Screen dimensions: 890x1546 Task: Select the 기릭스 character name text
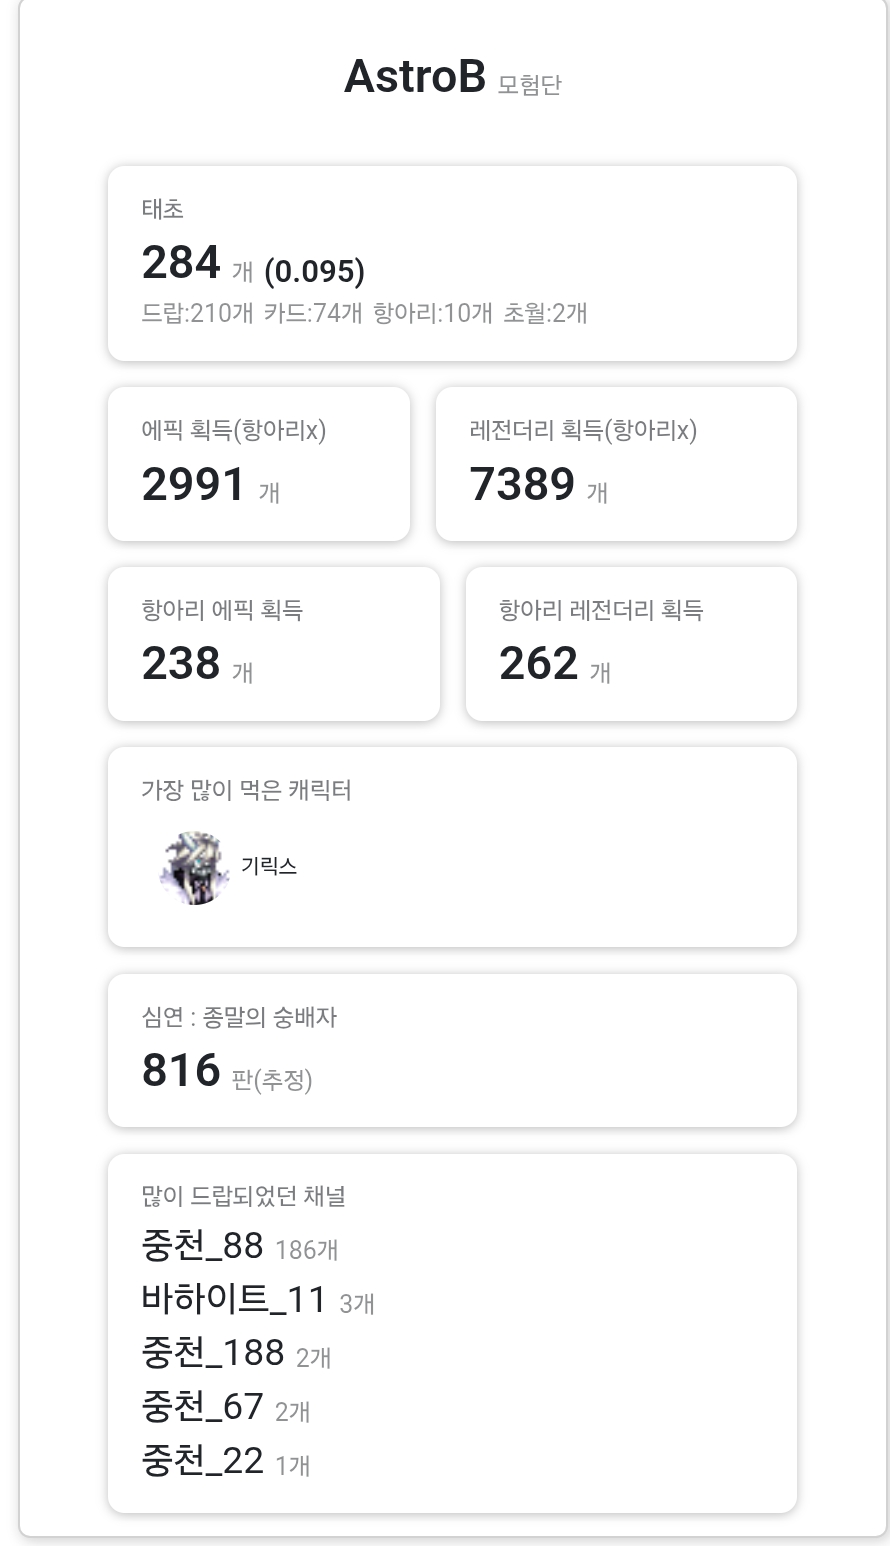(x=269, y=866)
